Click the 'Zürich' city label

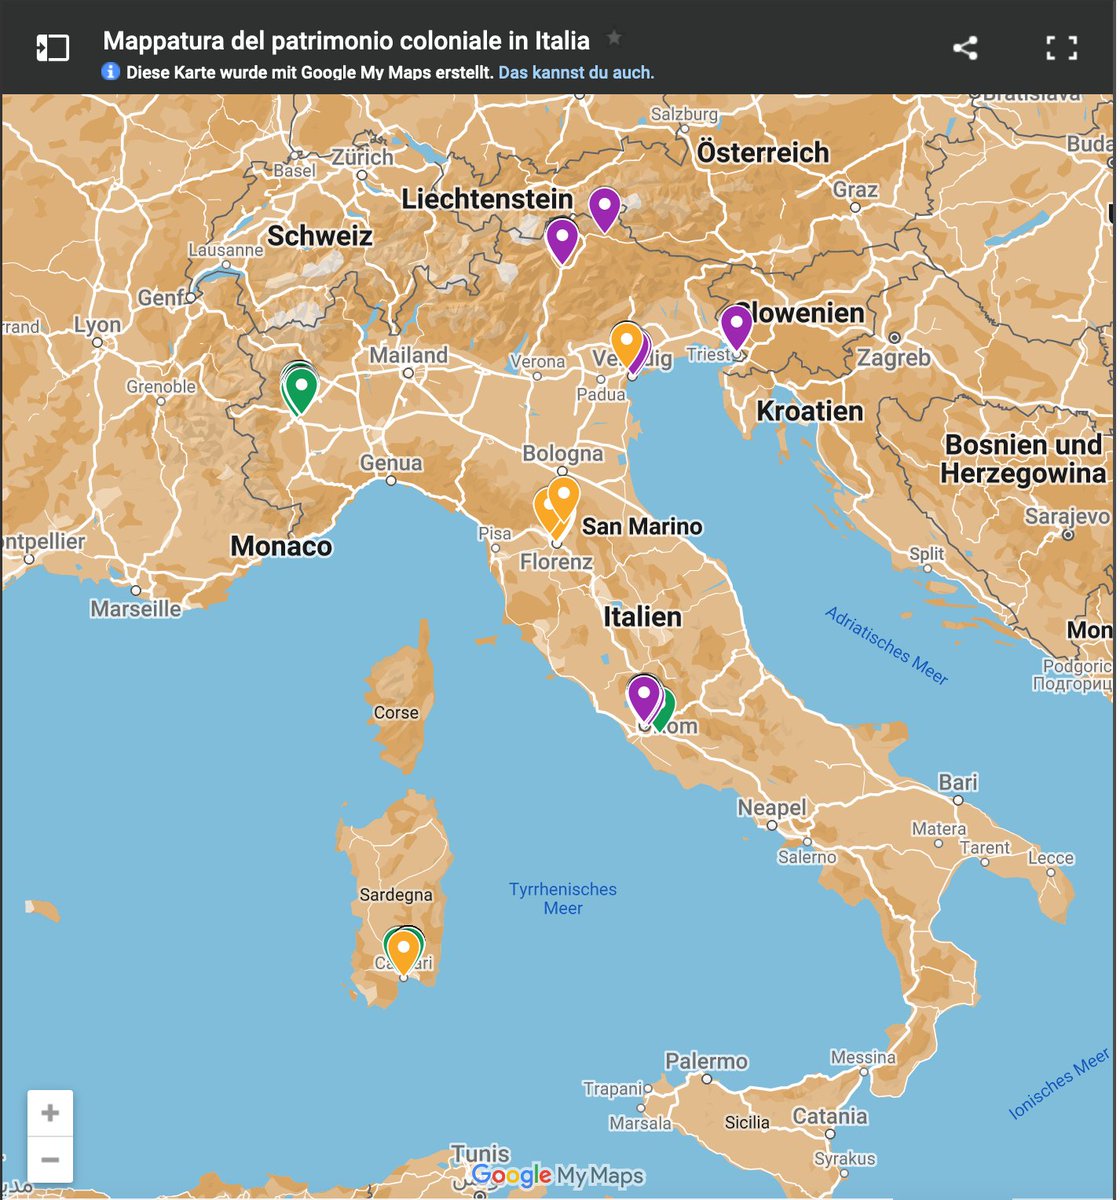[x=362, y=157]
